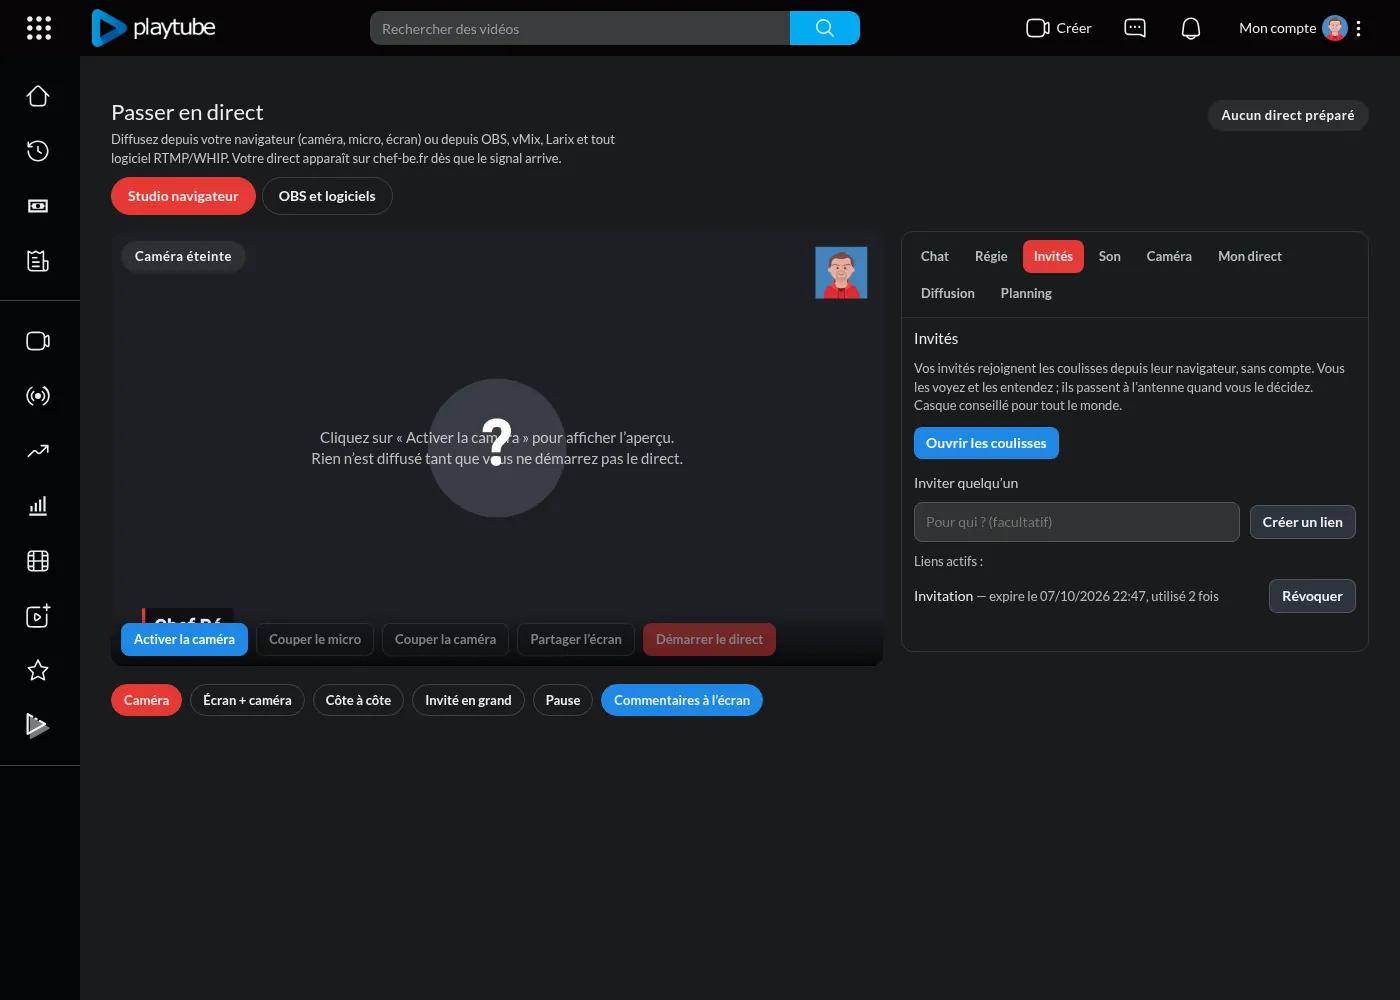Click Activer la caméra button
This screenshot has width=1400, height=1000.
coord(184,640)
